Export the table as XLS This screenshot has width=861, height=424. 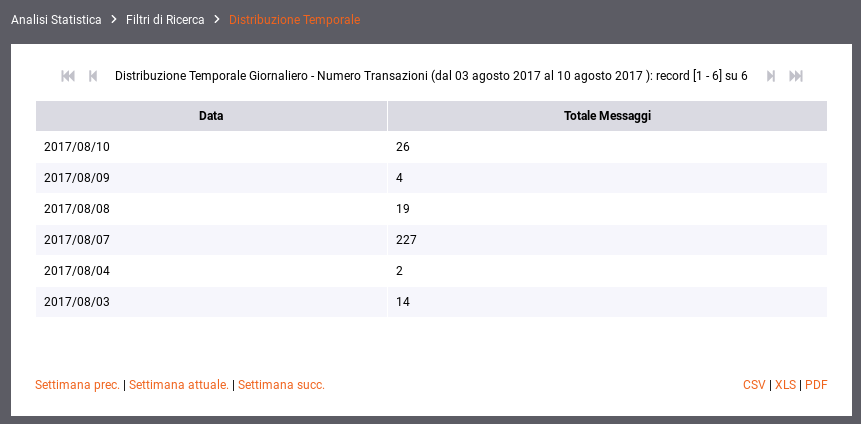coord(785,385)
